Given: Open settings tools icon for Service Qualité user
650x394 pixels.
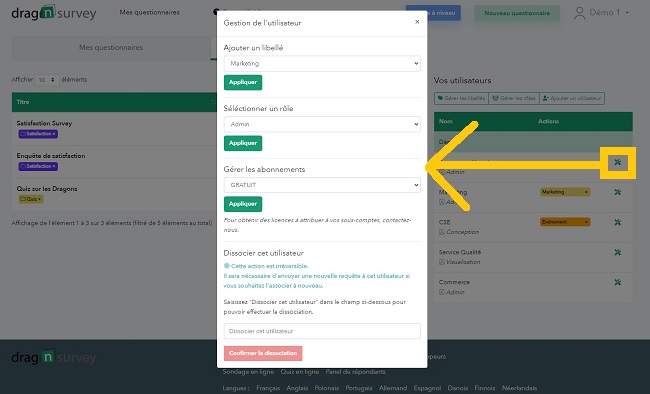Looking at the screenshot, I should pyautogui.click(x=618, y=252).
